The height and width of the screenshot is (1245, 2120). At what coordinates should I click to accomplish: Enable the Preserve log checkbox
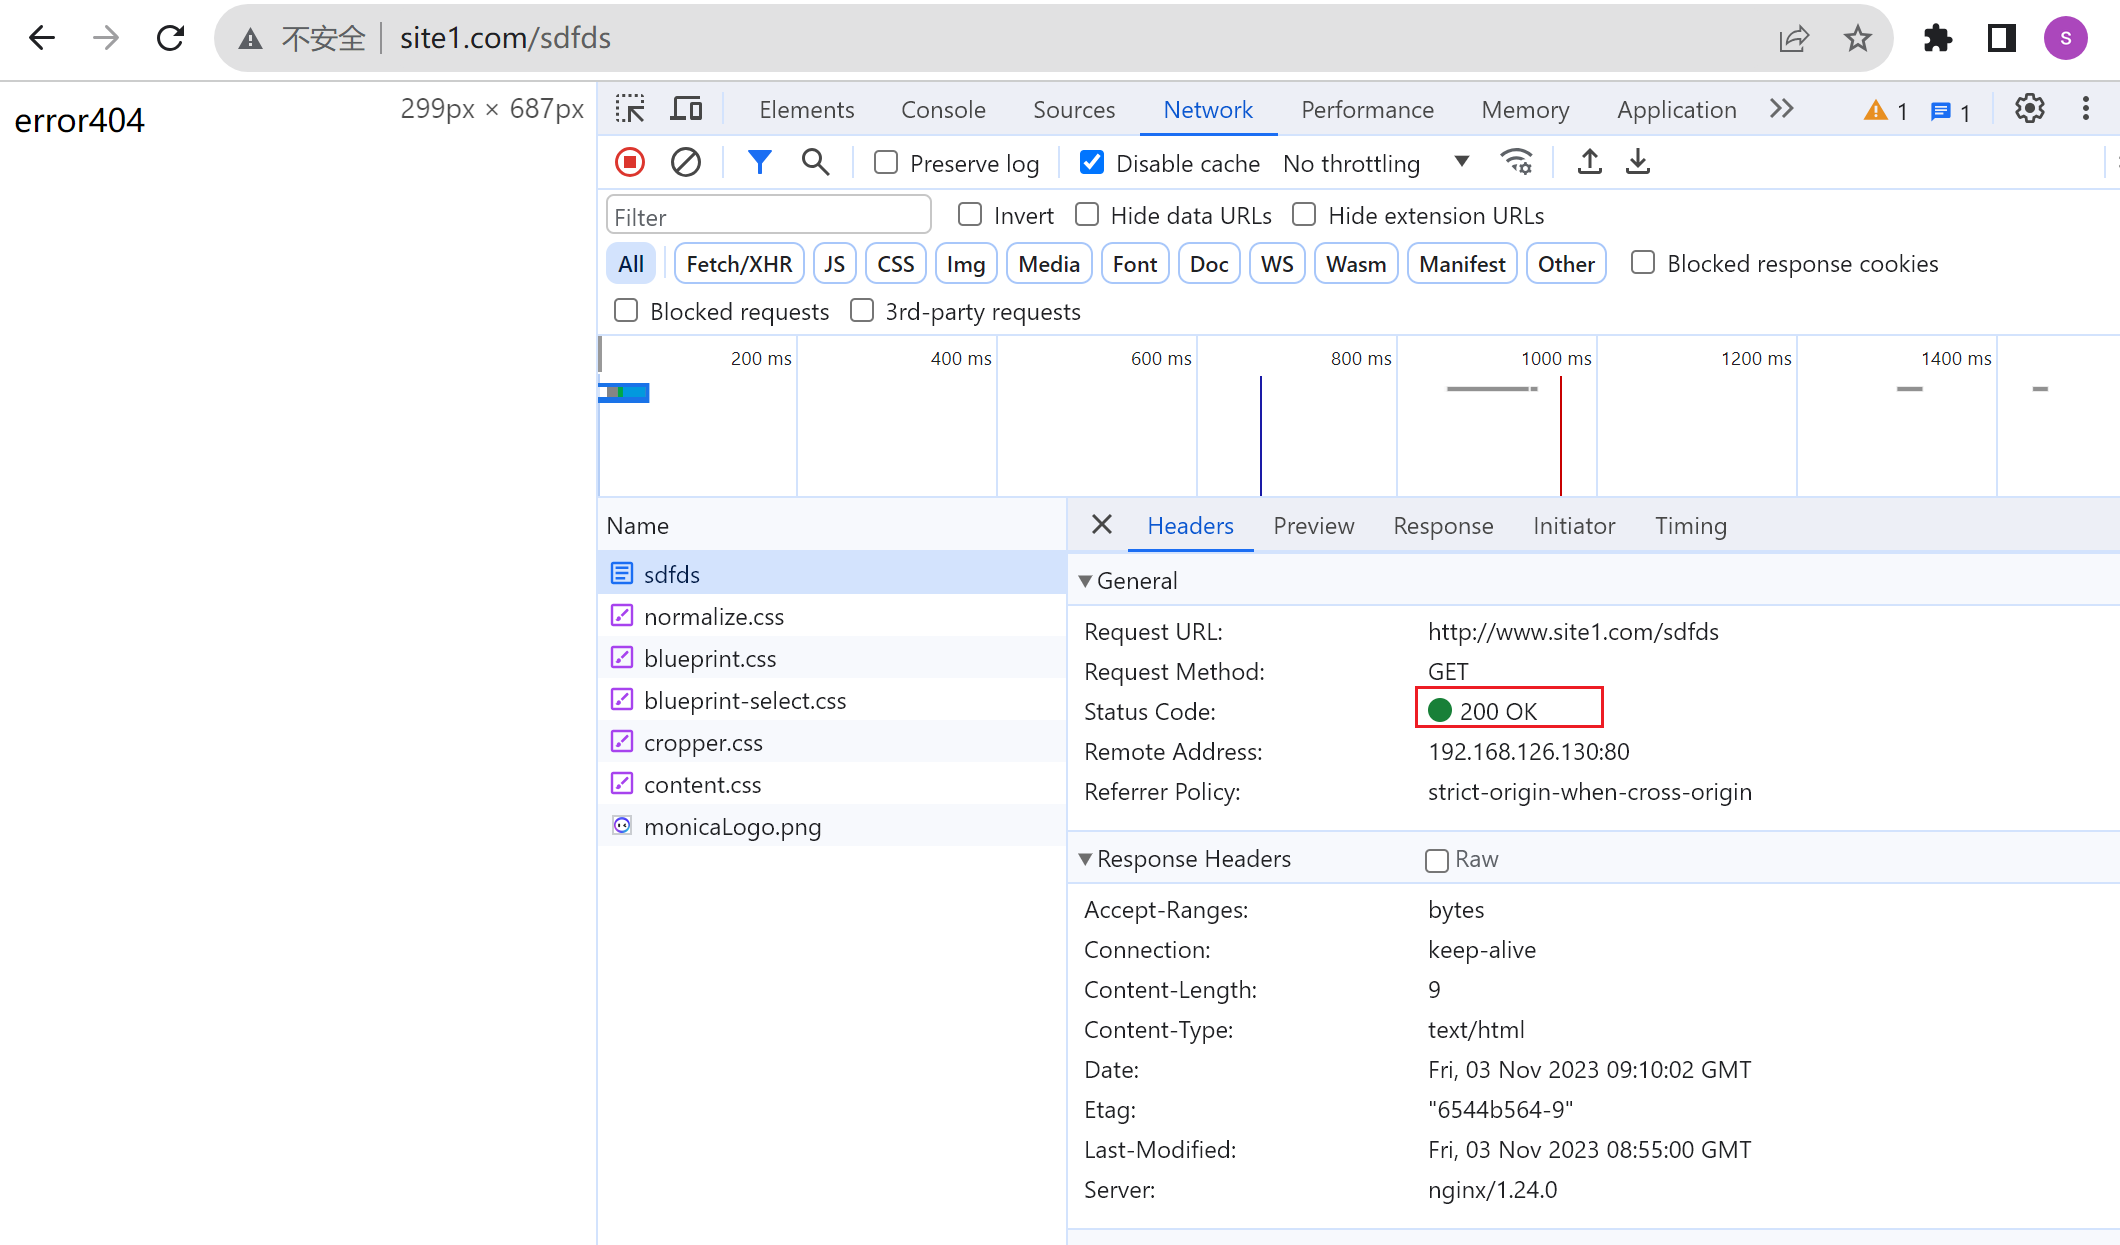886,163
